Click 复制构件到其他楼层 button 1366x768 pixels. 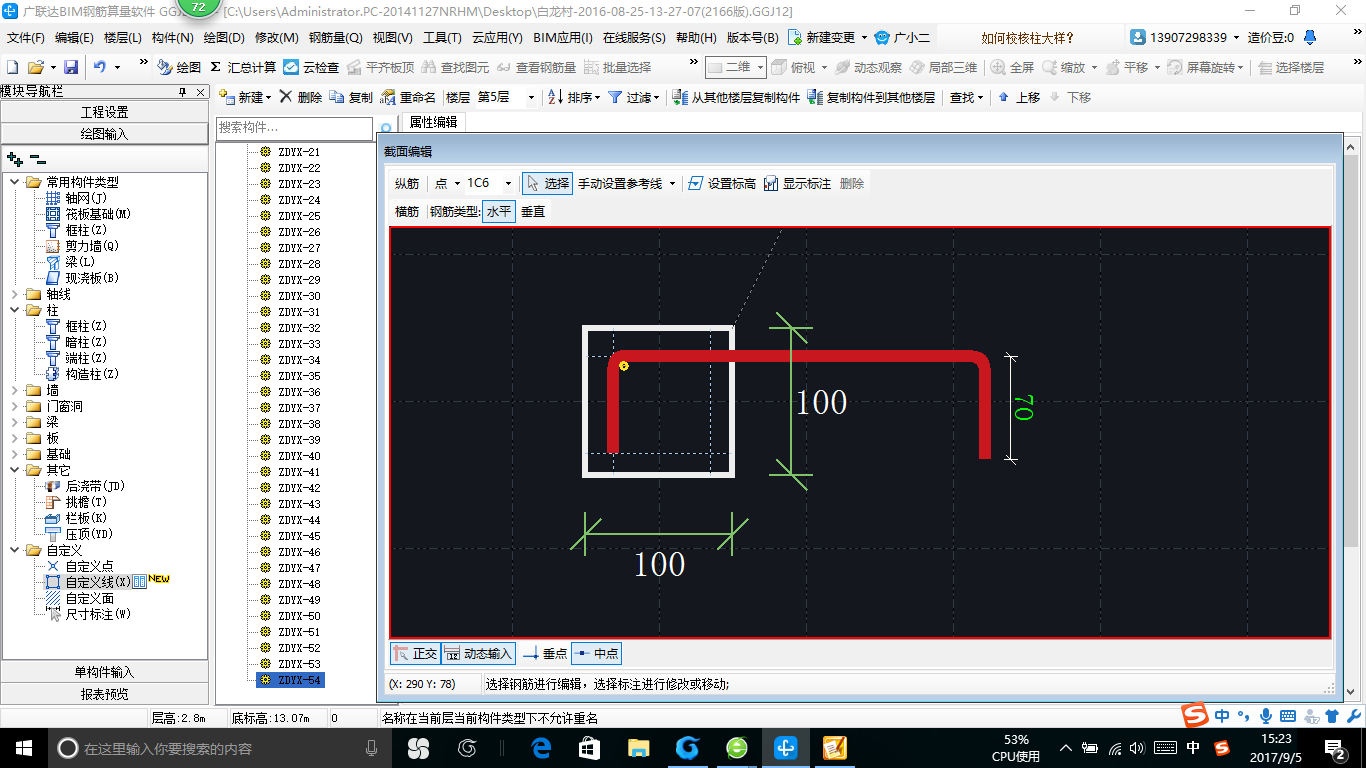coord(871,97)
